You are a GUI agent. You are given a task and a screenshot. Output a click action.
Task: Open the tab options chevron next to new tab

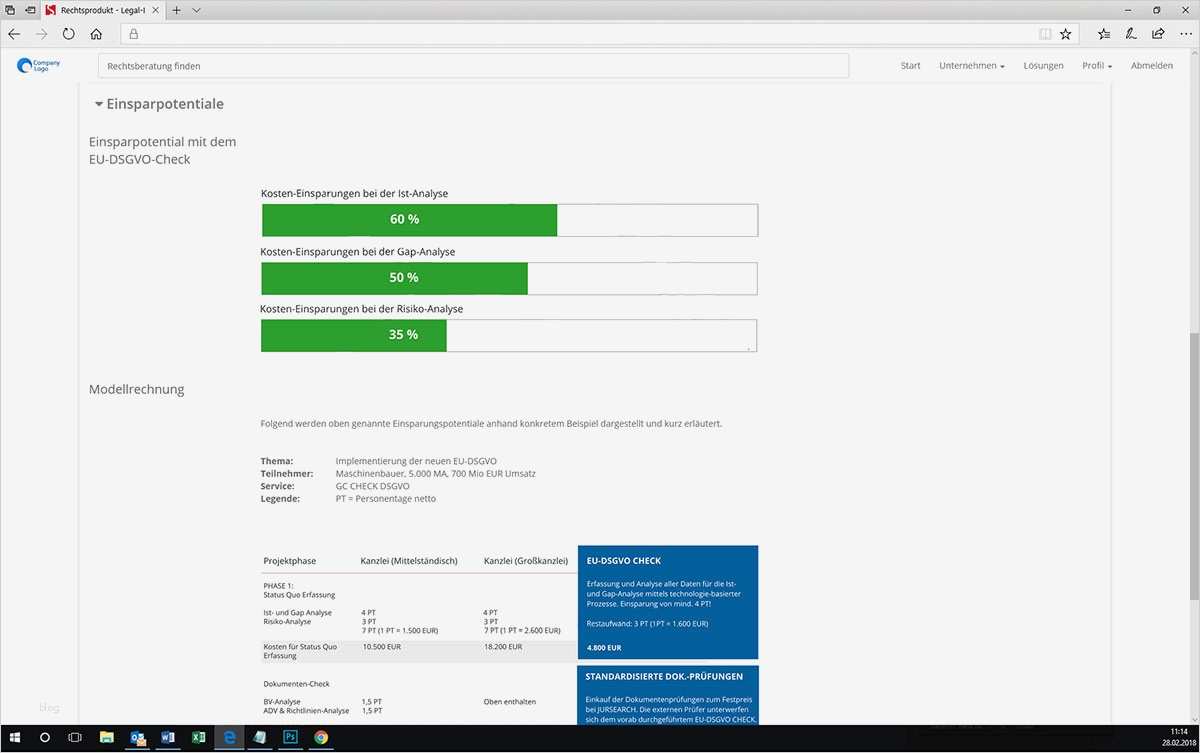(x=194, y=10)
